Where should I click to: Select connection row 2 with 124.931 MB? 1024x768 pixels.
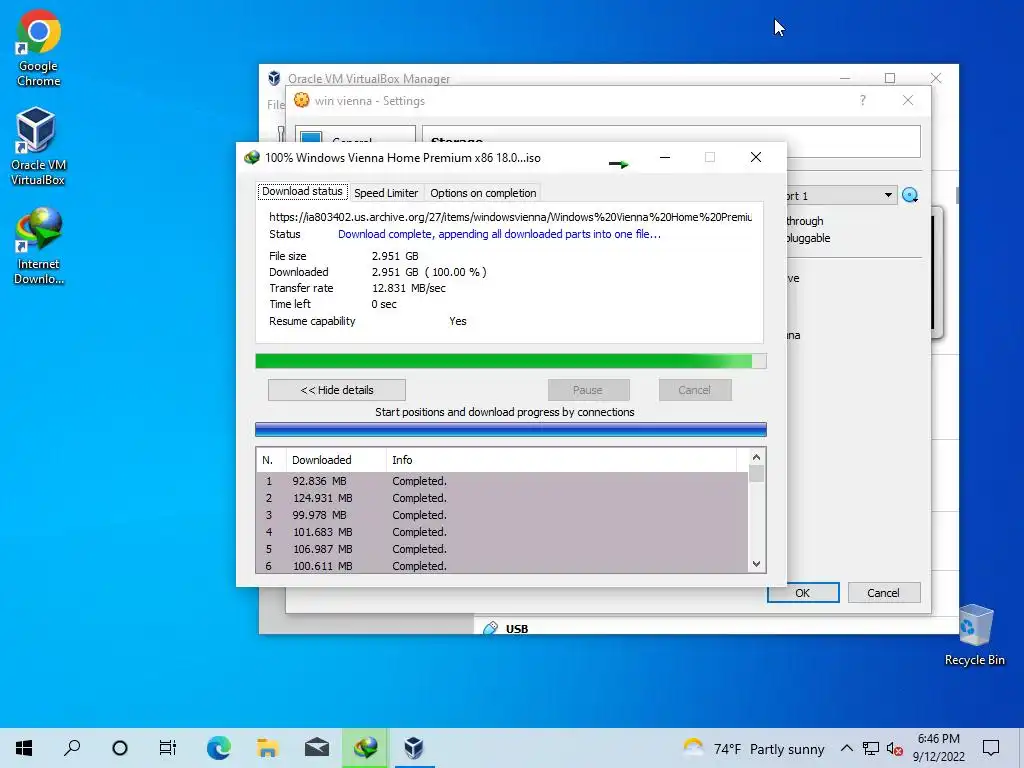502,498
